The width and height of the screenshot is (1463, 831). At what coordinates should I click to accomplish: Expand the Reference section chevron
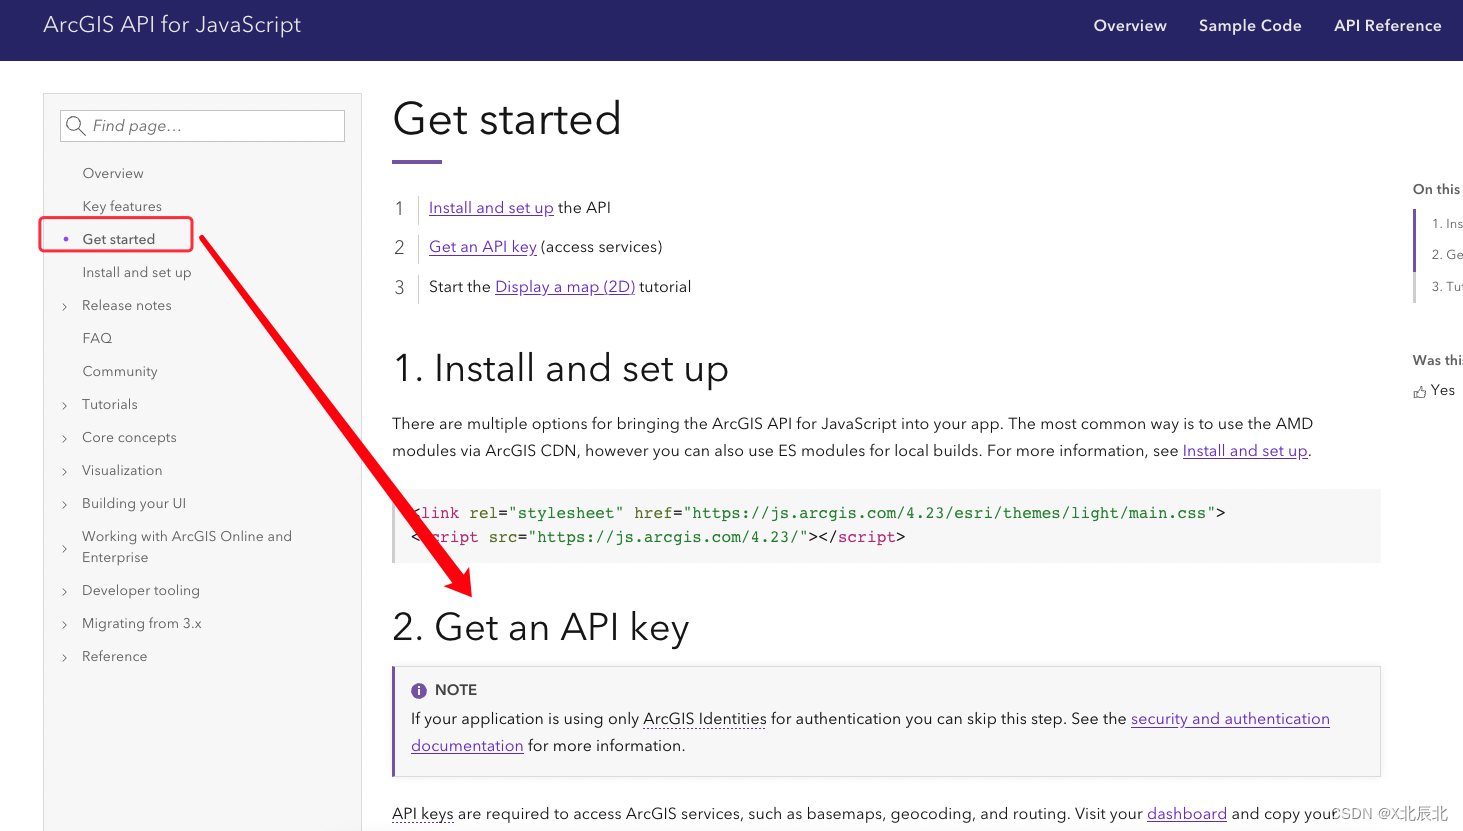coord(64,656)
